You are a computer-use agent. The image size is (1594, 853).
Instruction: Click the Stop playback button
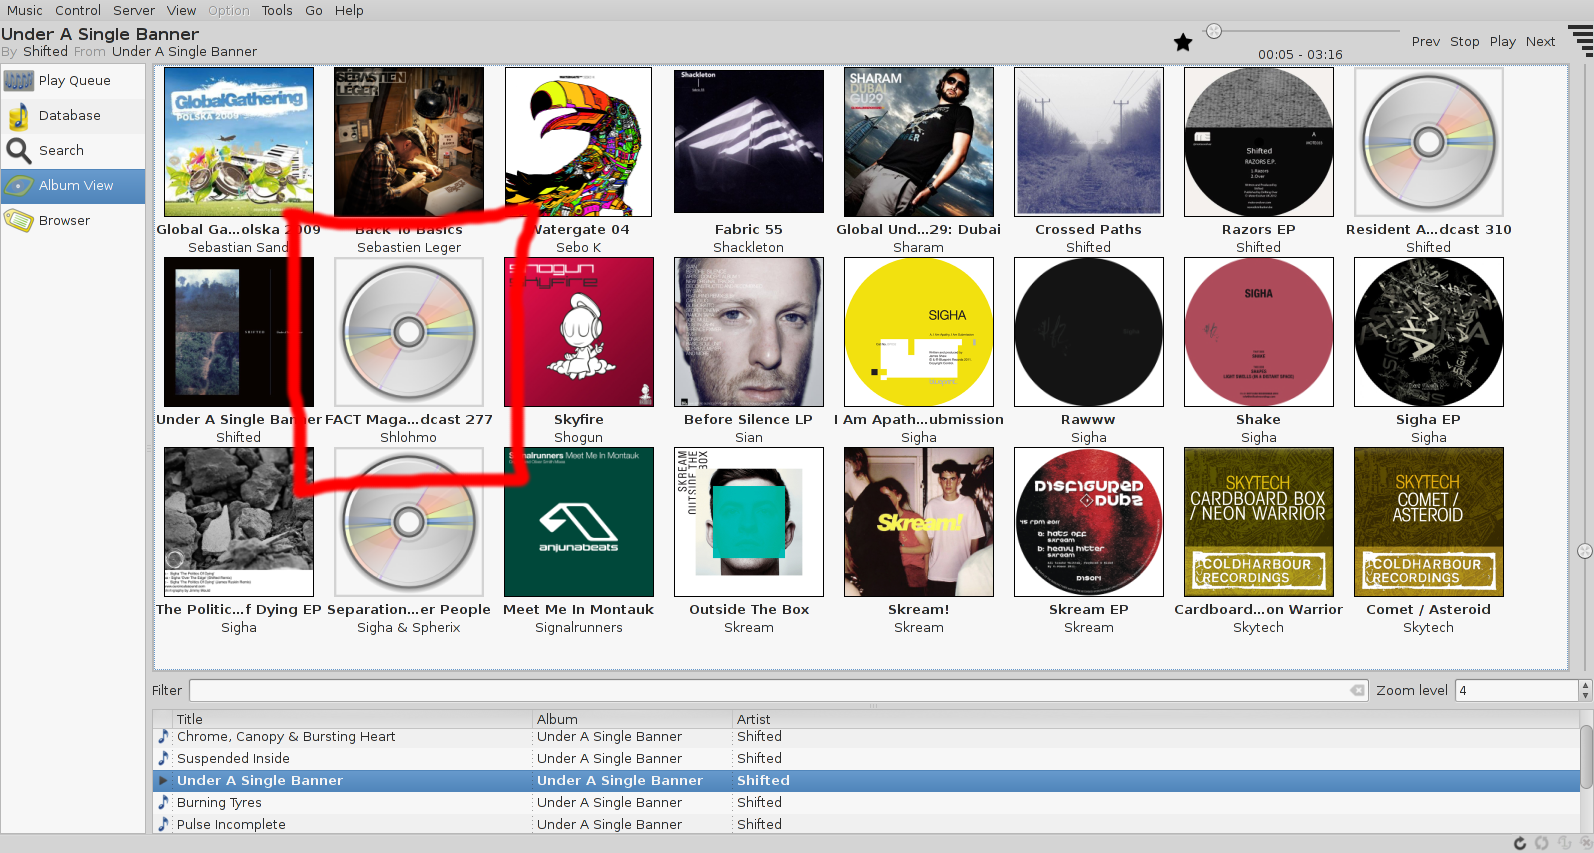1465,41
